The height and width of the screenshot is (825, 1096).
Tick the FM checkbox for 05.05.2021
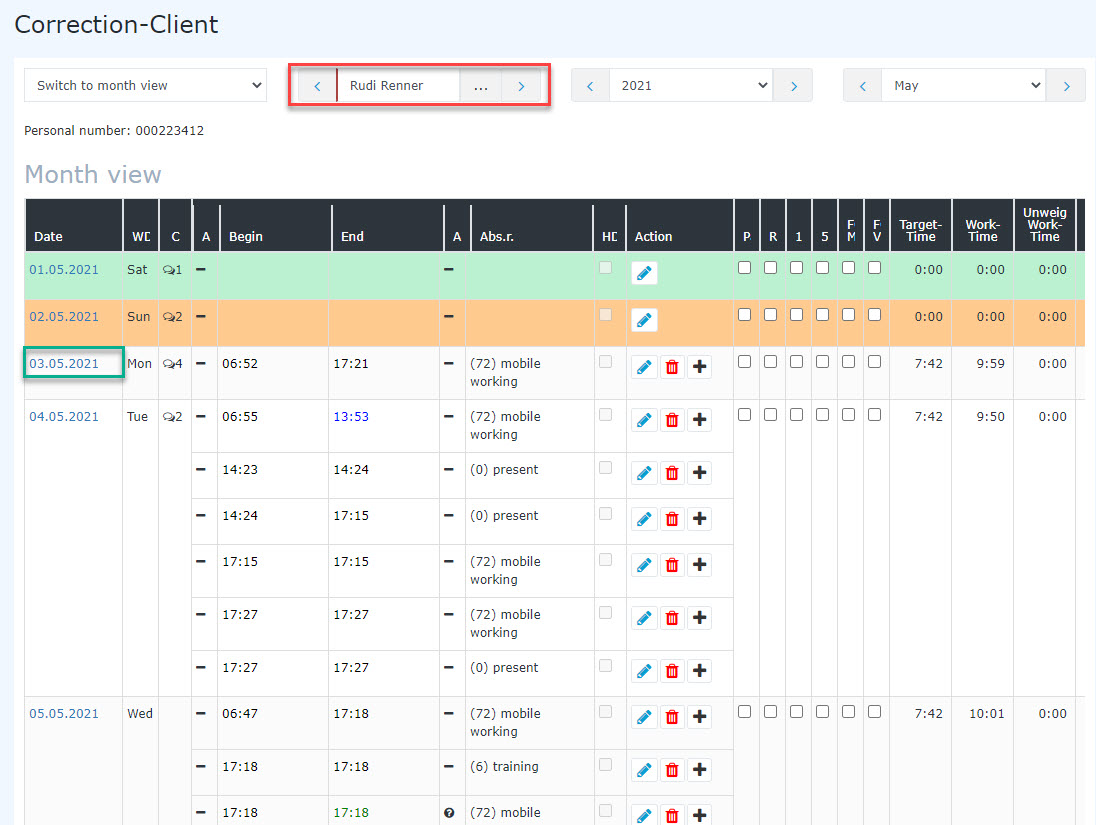[849, 712]
